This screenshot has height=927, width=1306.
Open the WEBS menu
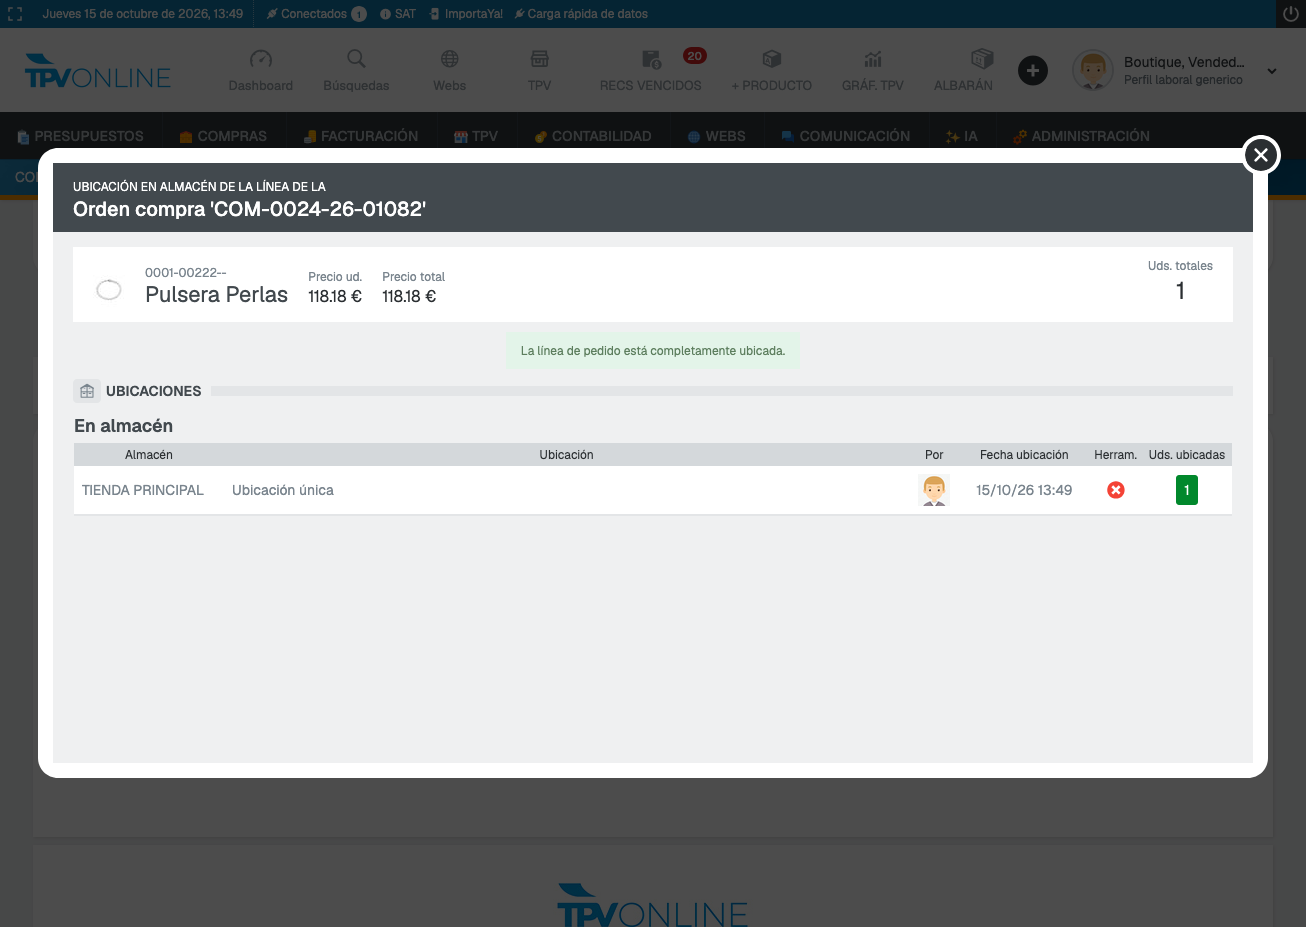(716, 136)
